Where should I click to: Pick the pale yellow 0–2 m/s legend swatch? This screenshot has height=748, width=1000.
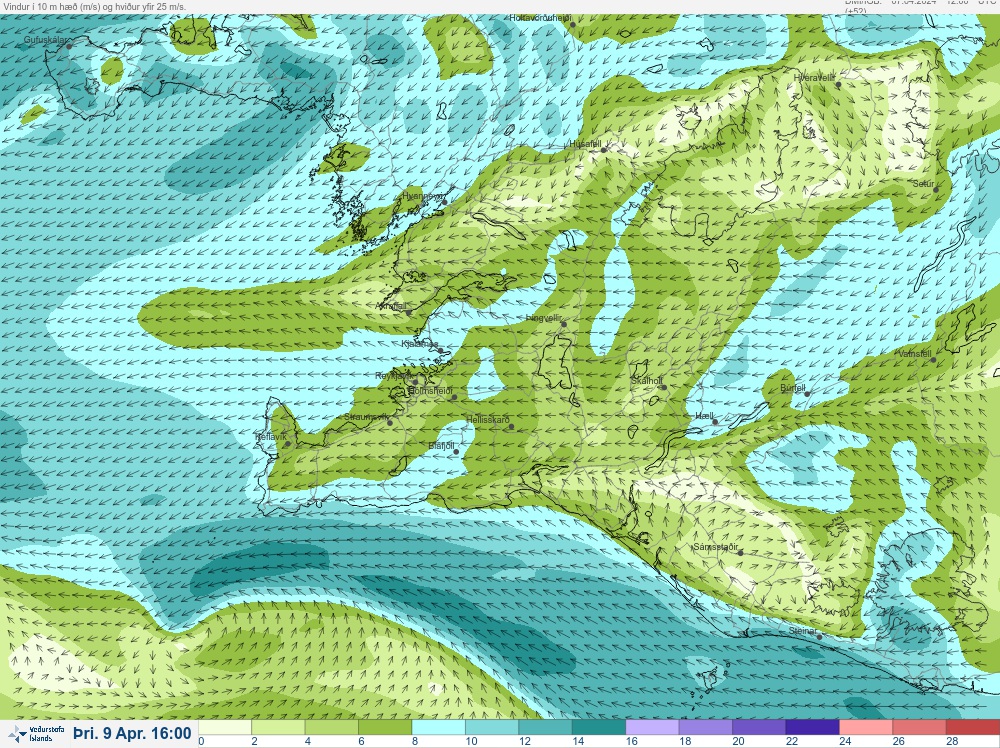pyautogui.click(x=224, y=728)
